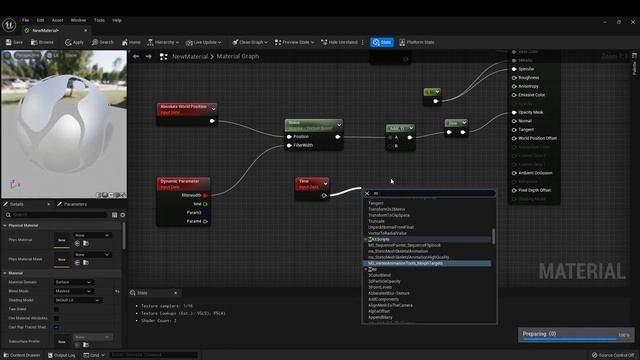This screenshot has height=360, width=640.
Task: Open the Asset menu
Action: [x=58, y=20]
